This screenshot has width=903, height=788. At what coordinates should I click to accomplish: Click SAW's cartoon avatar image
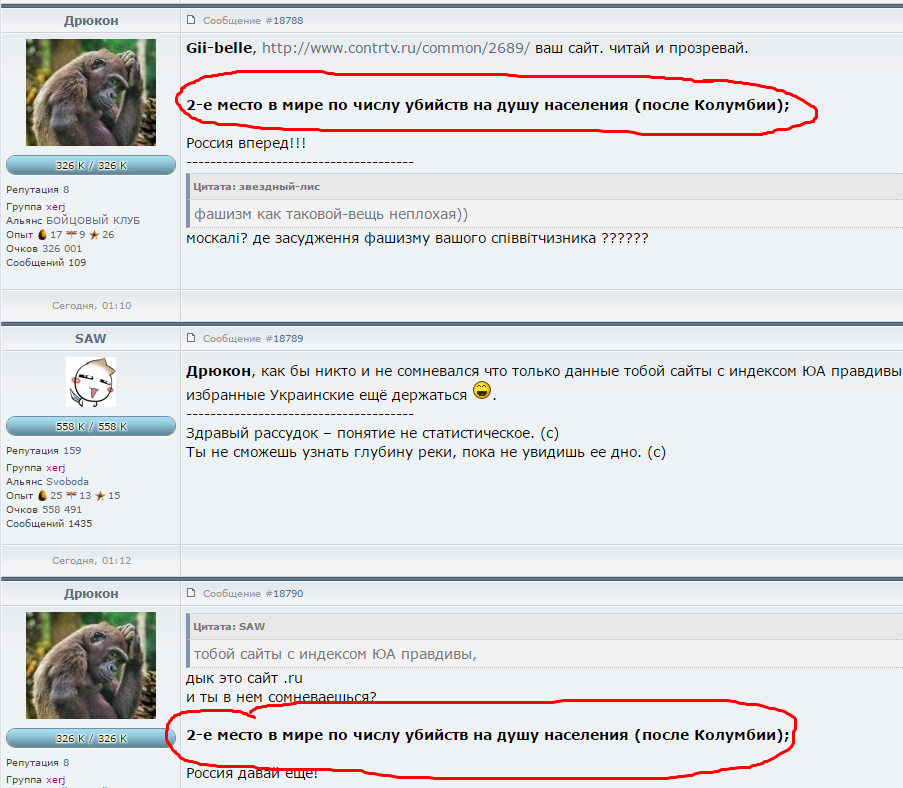tap(91, 382)
